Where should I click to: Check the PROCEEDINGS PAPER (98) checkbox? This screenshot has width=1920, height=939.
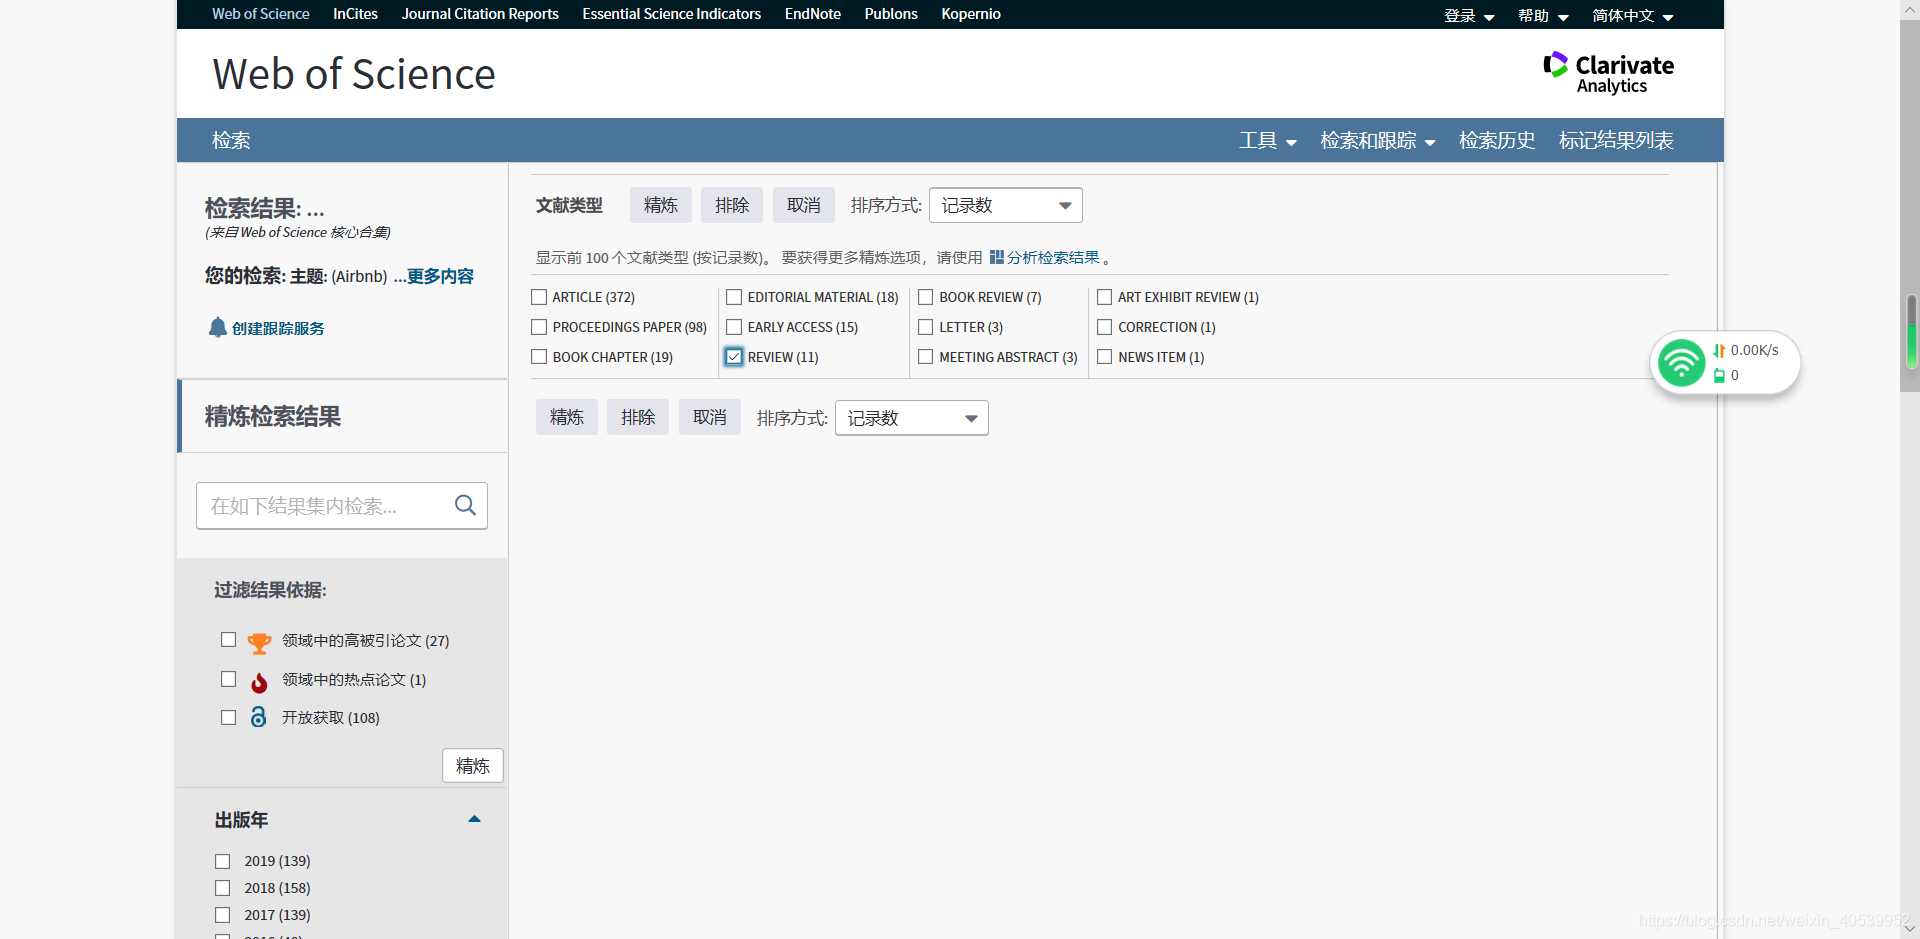coord(539,327)
